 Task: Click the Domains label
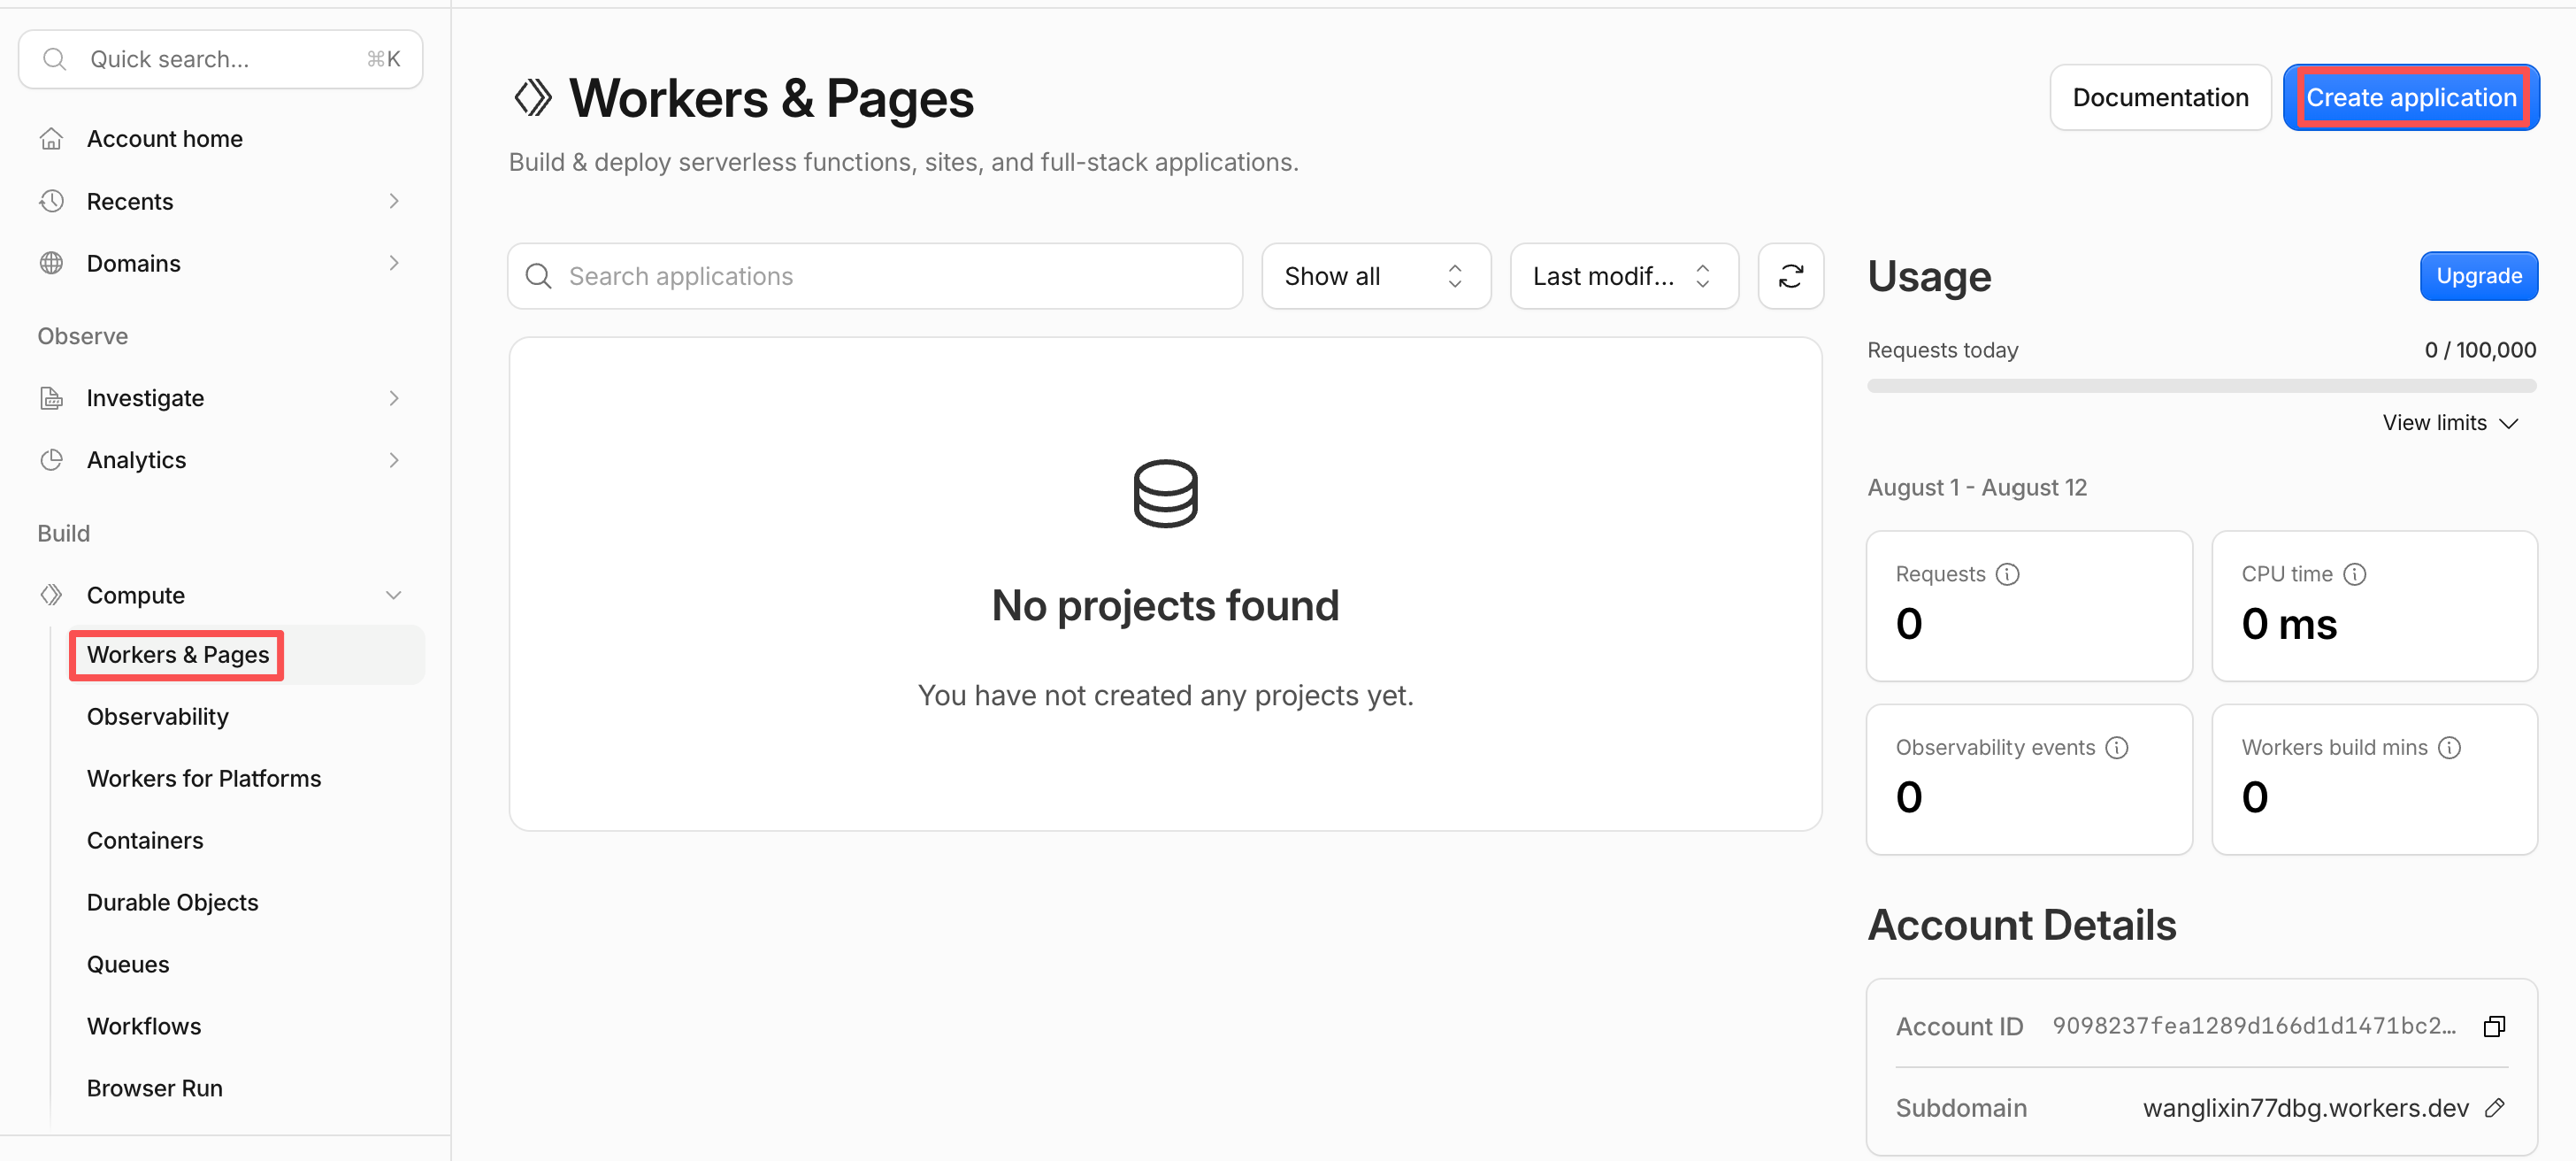click(133, 263)
